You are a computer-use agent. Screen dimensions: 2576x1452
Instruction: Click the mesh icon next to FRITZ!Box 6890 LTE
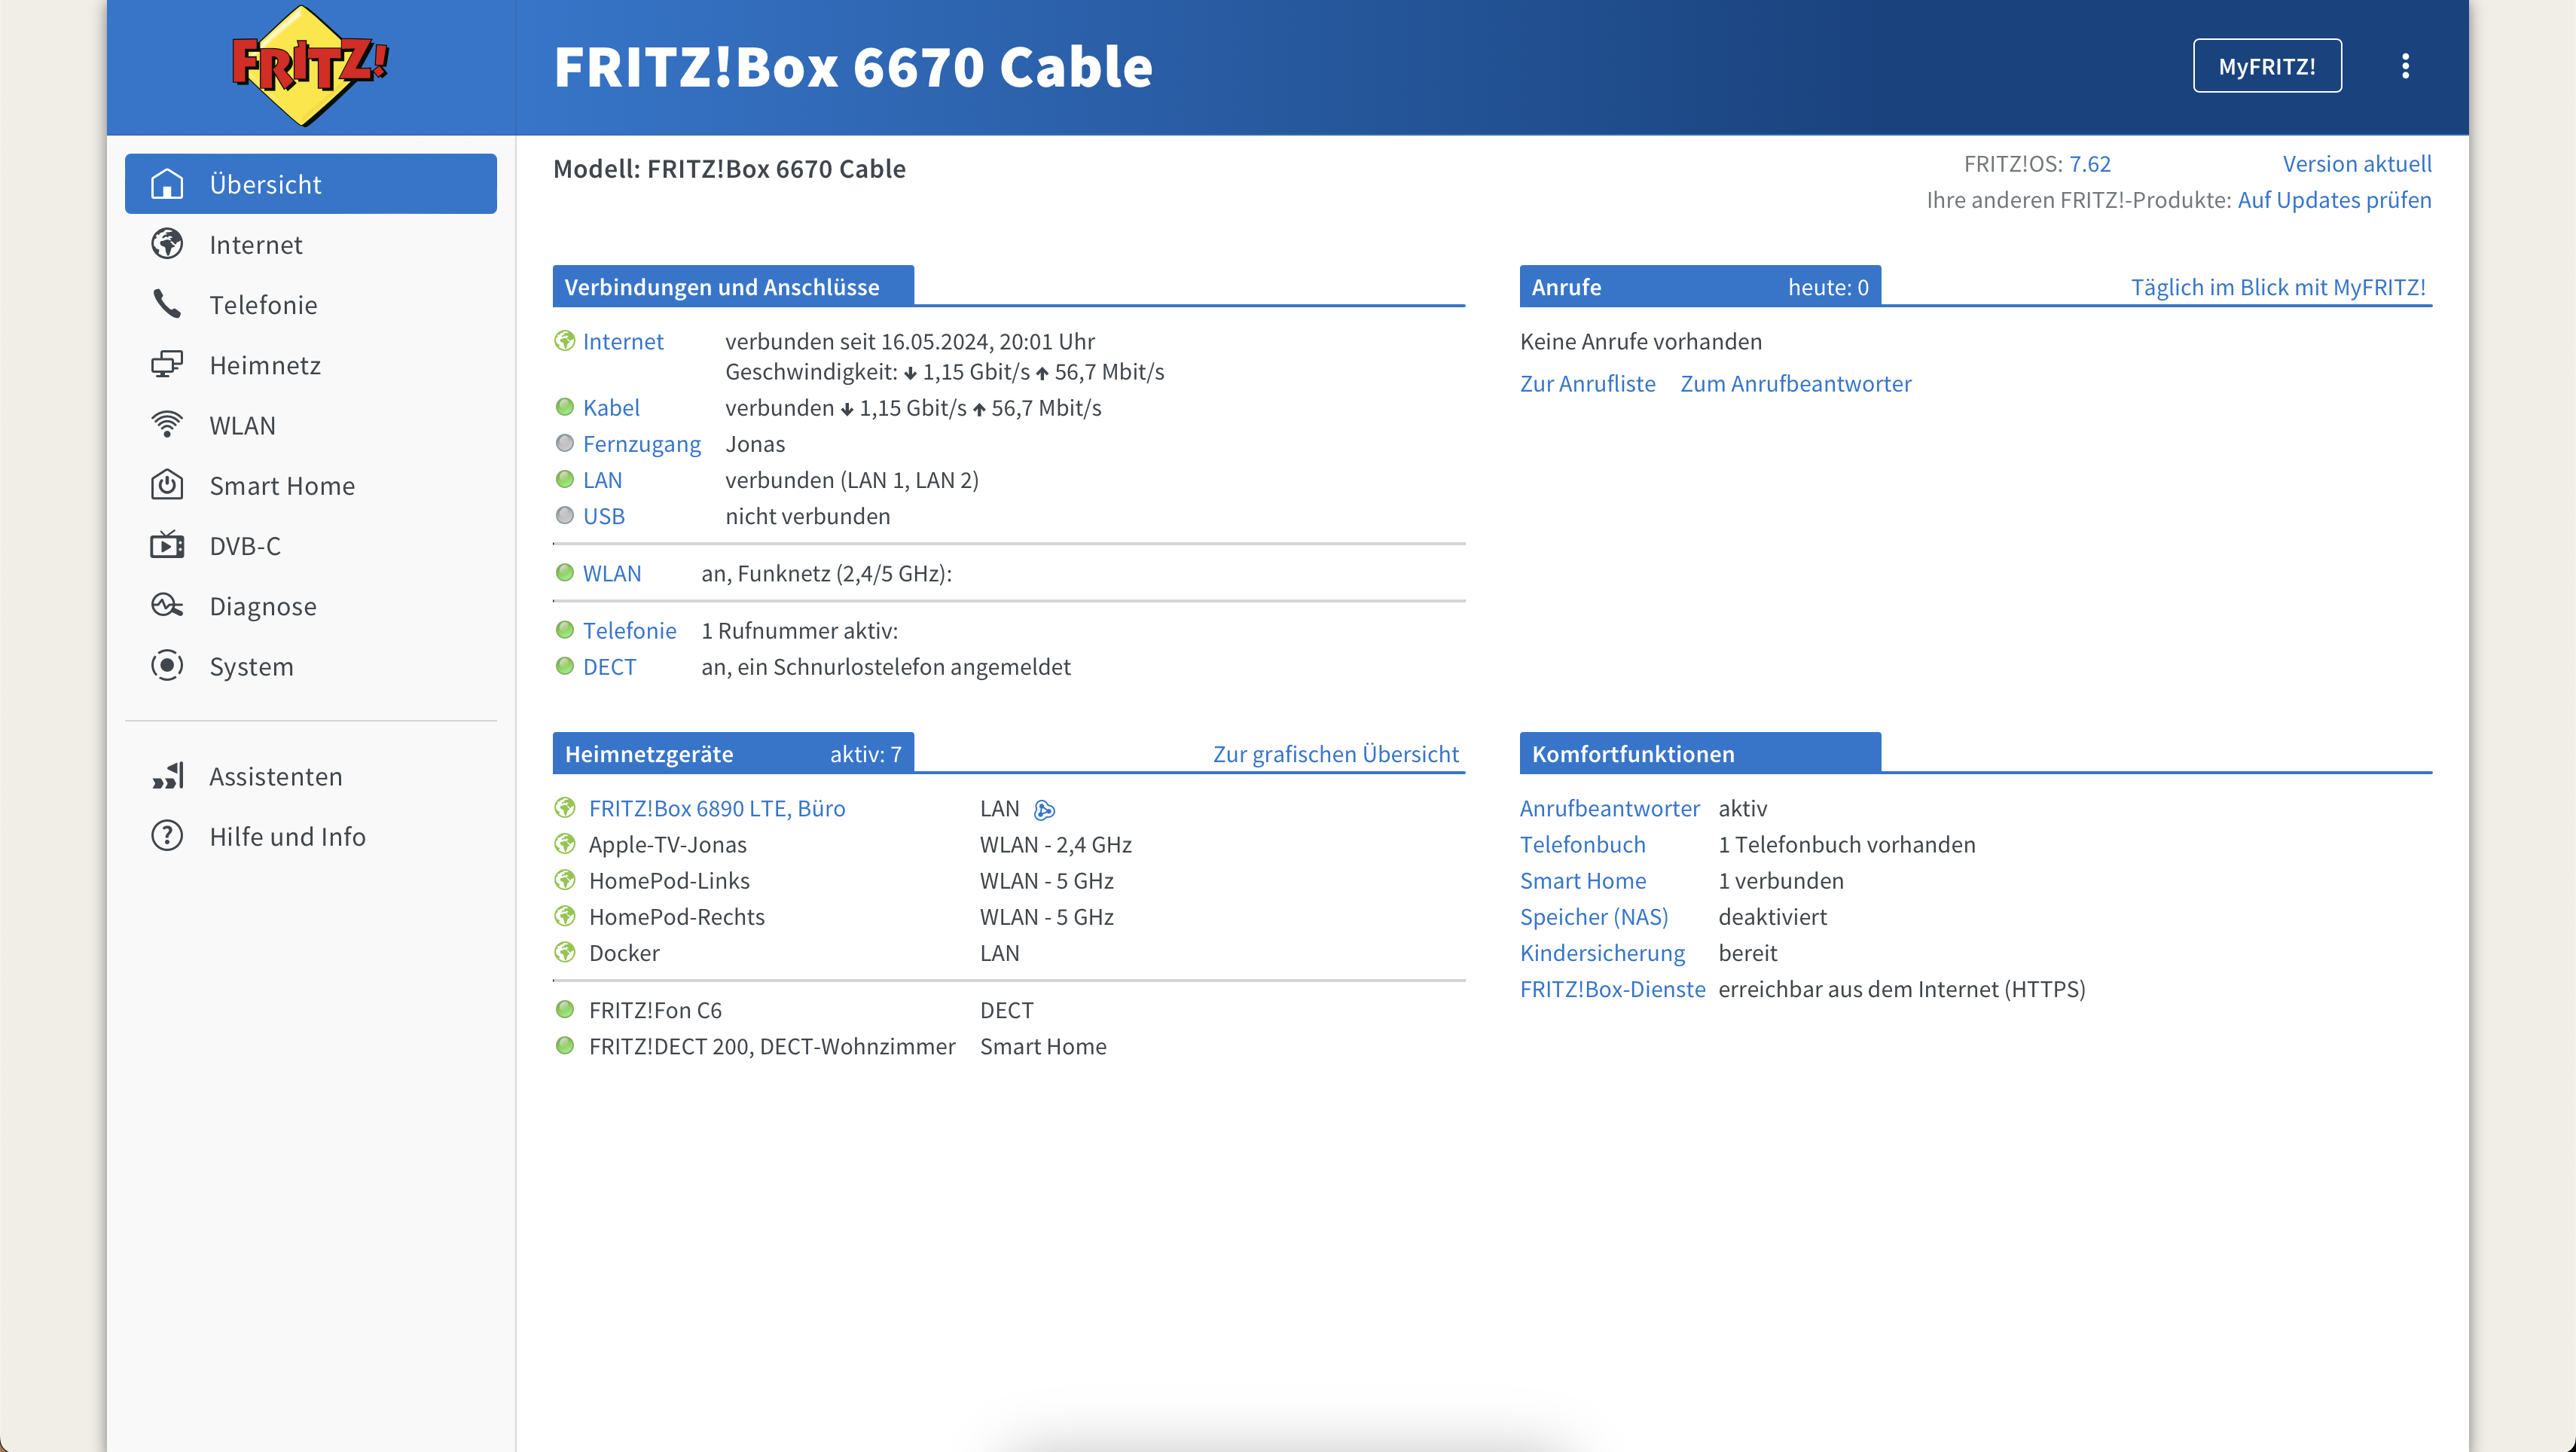(x=1045, y=809)
